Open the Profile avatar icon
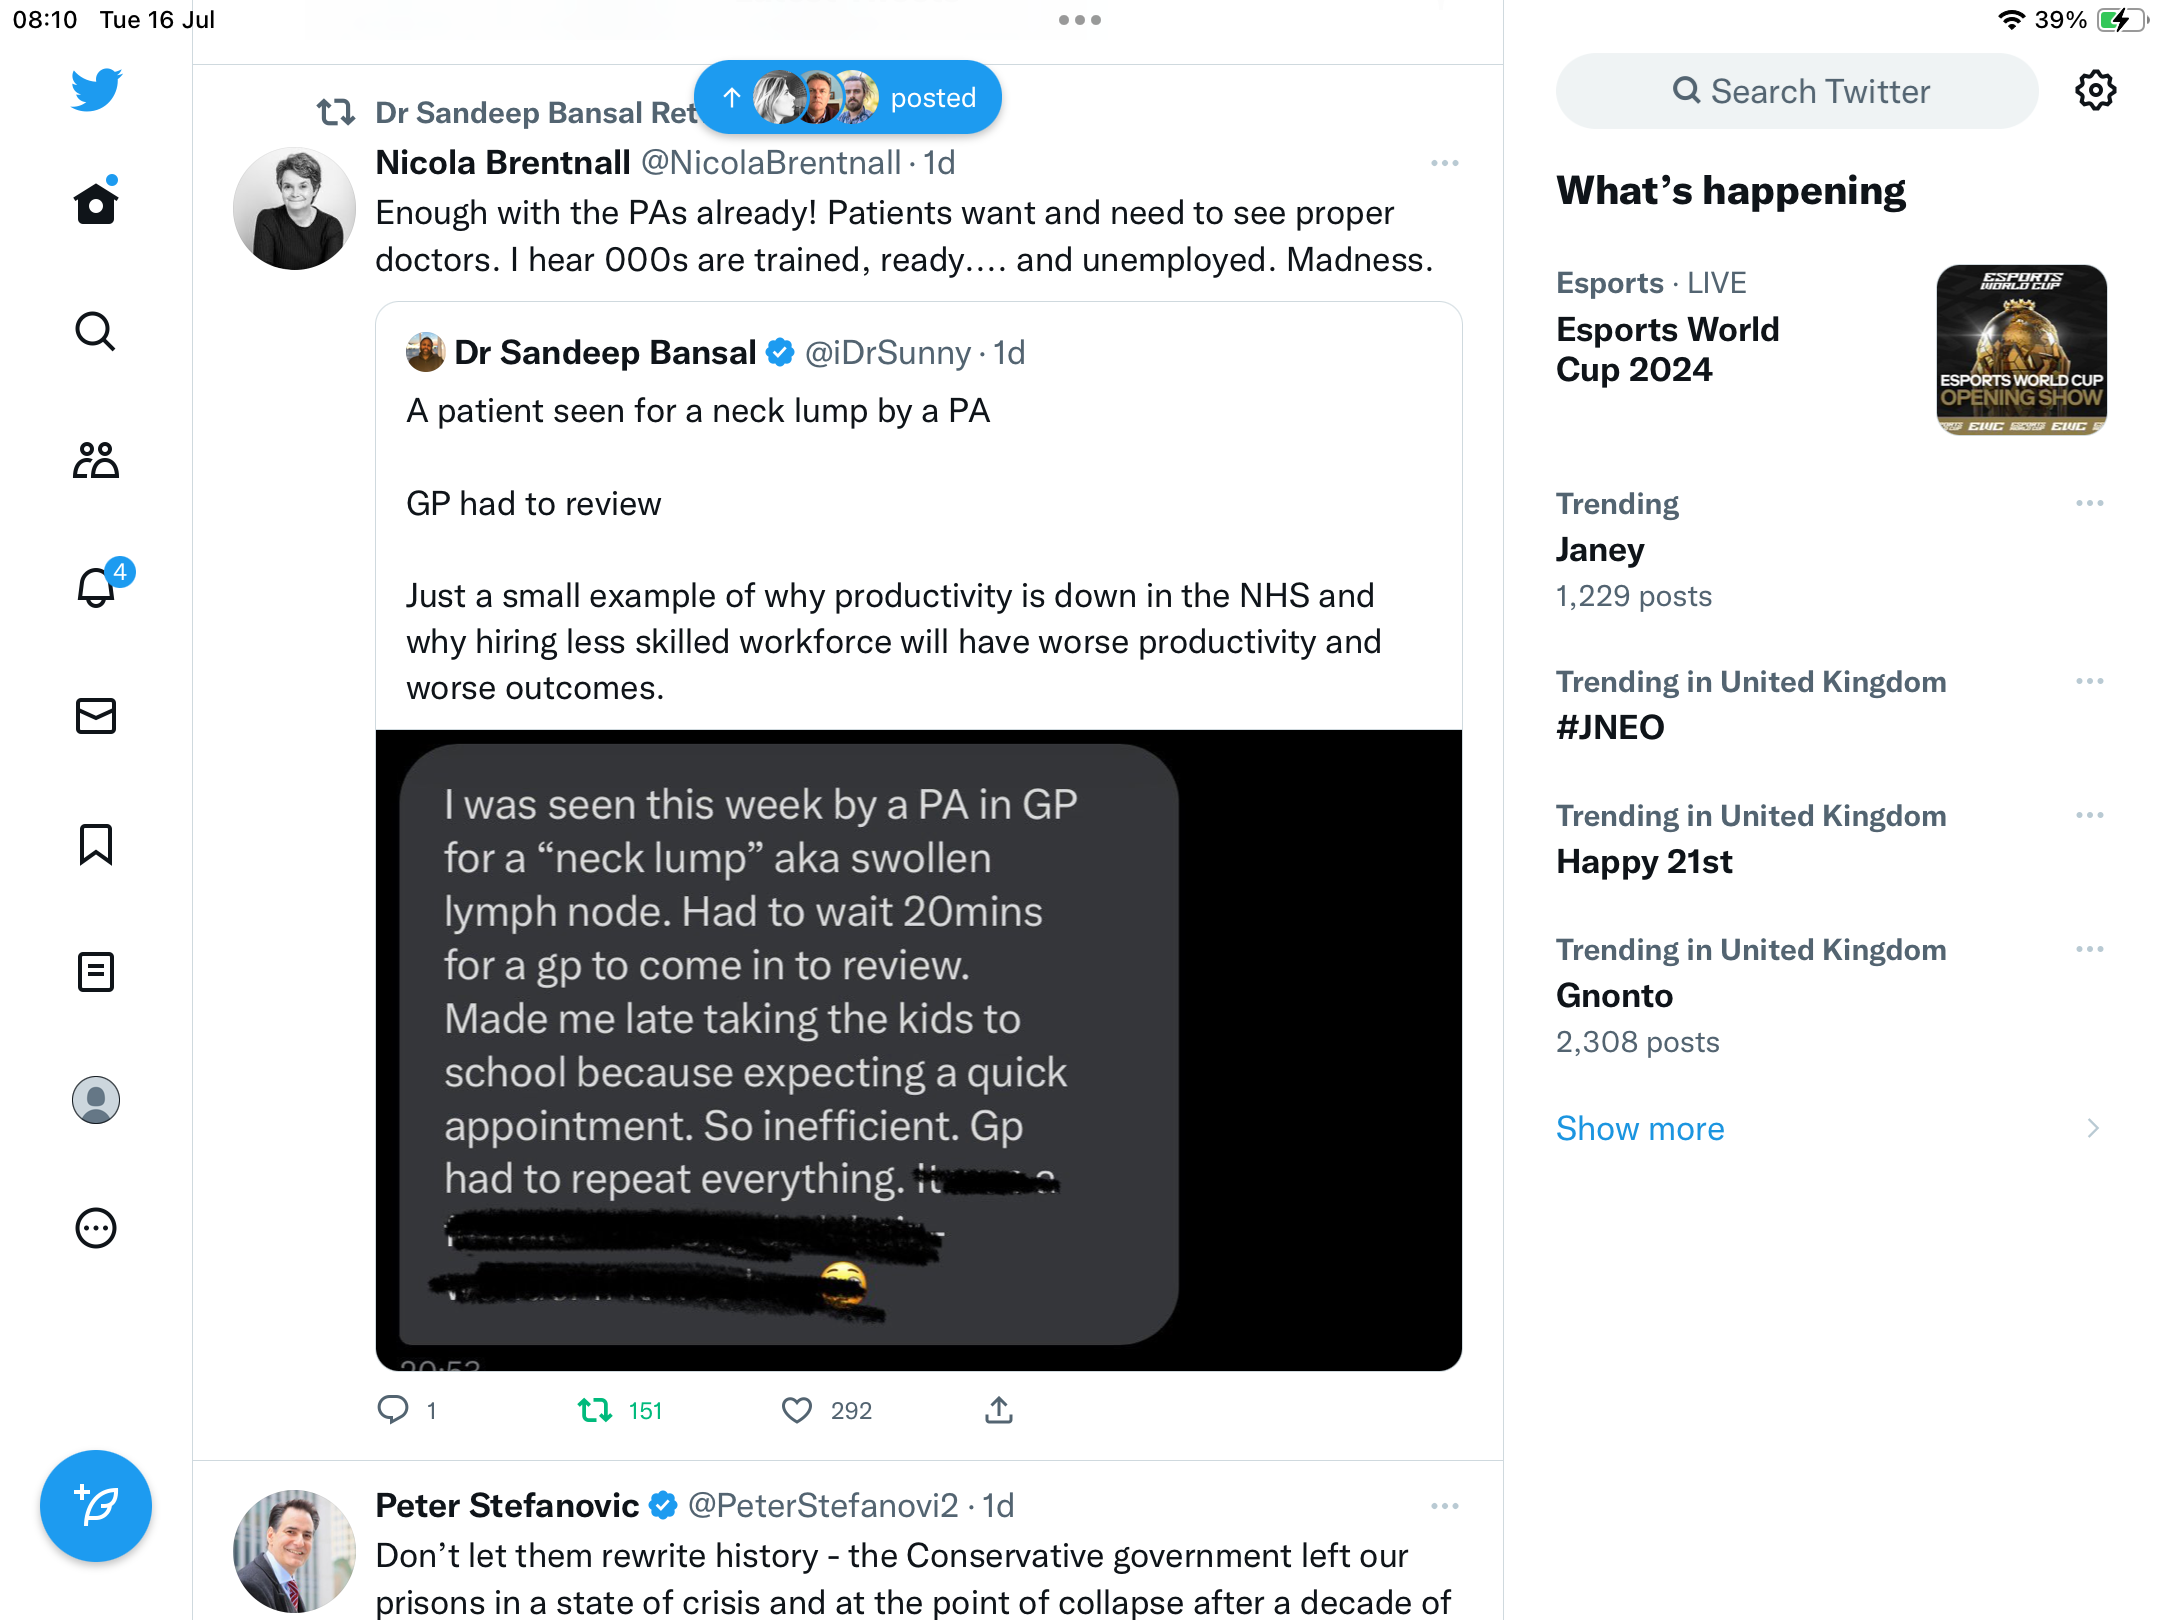2160x1620 pixels. click(x=96, y=1100)
